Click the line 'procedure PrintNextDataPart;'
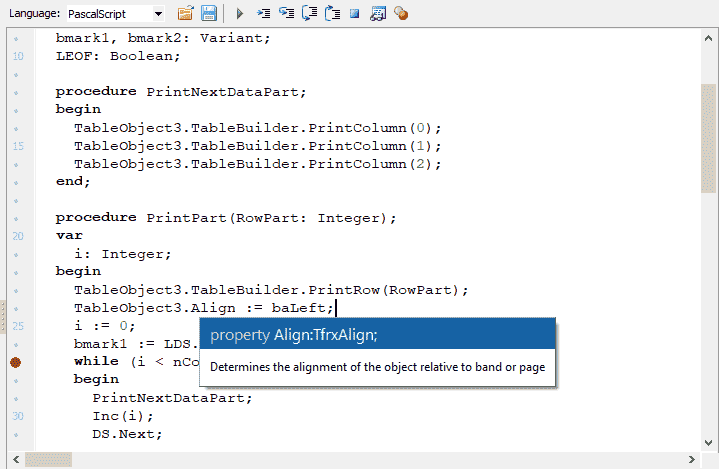 coord(181,92)
